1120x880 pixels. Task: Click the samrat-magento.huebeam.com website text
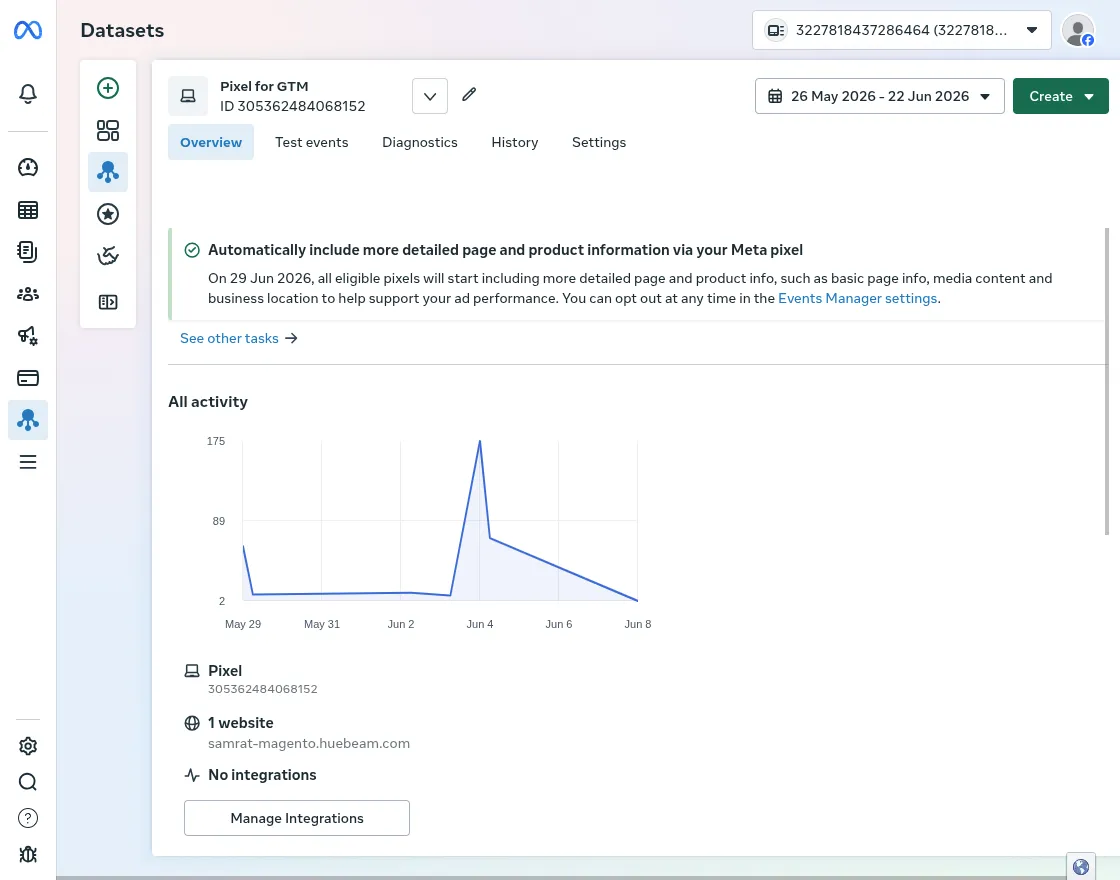[309, 744]
